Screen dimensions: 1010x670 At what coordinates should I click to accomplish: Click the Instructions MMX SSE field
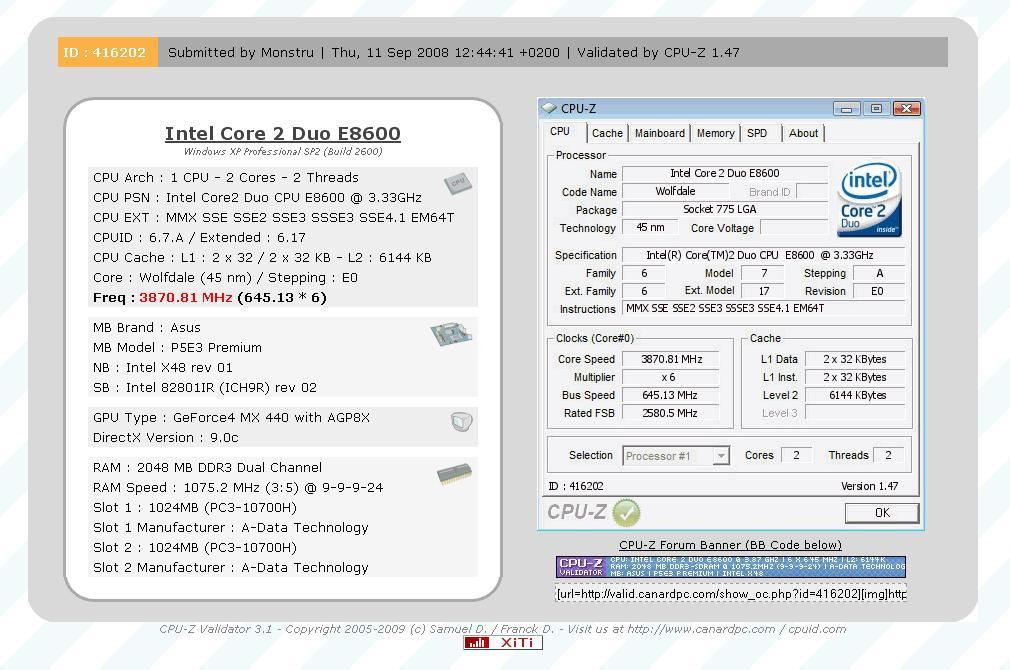click(763, 309)
